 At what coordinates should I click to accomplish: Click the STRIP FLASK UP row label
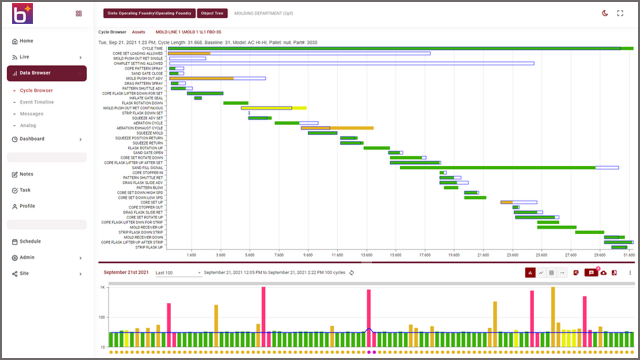(149, 247)
